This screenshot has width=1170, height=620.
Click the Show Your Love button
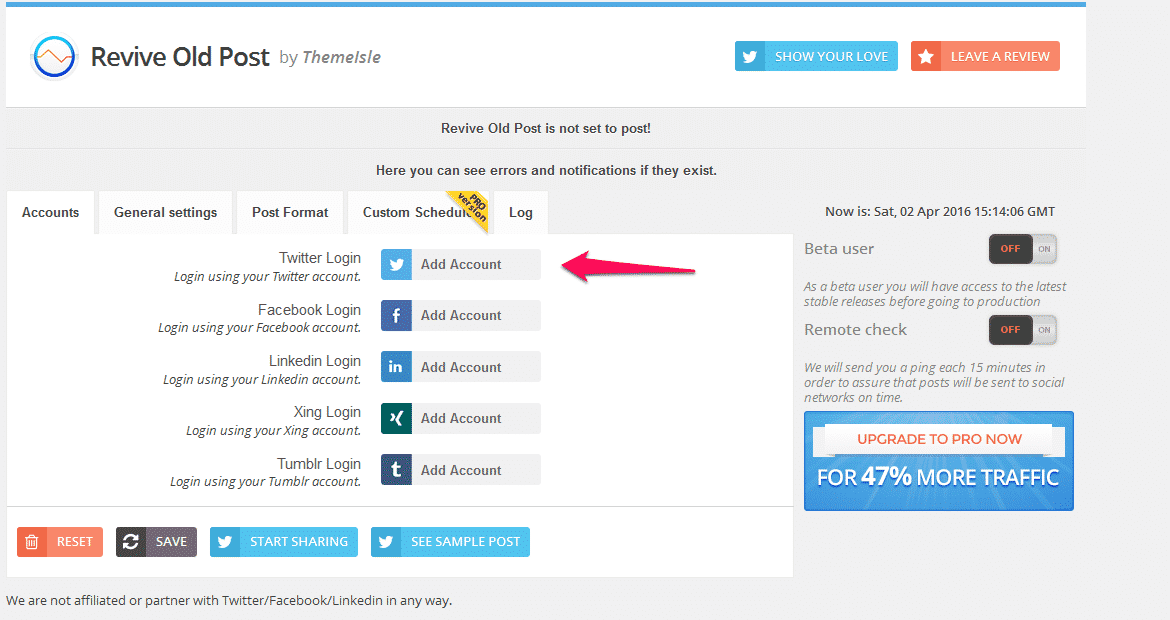click(816, 57)
